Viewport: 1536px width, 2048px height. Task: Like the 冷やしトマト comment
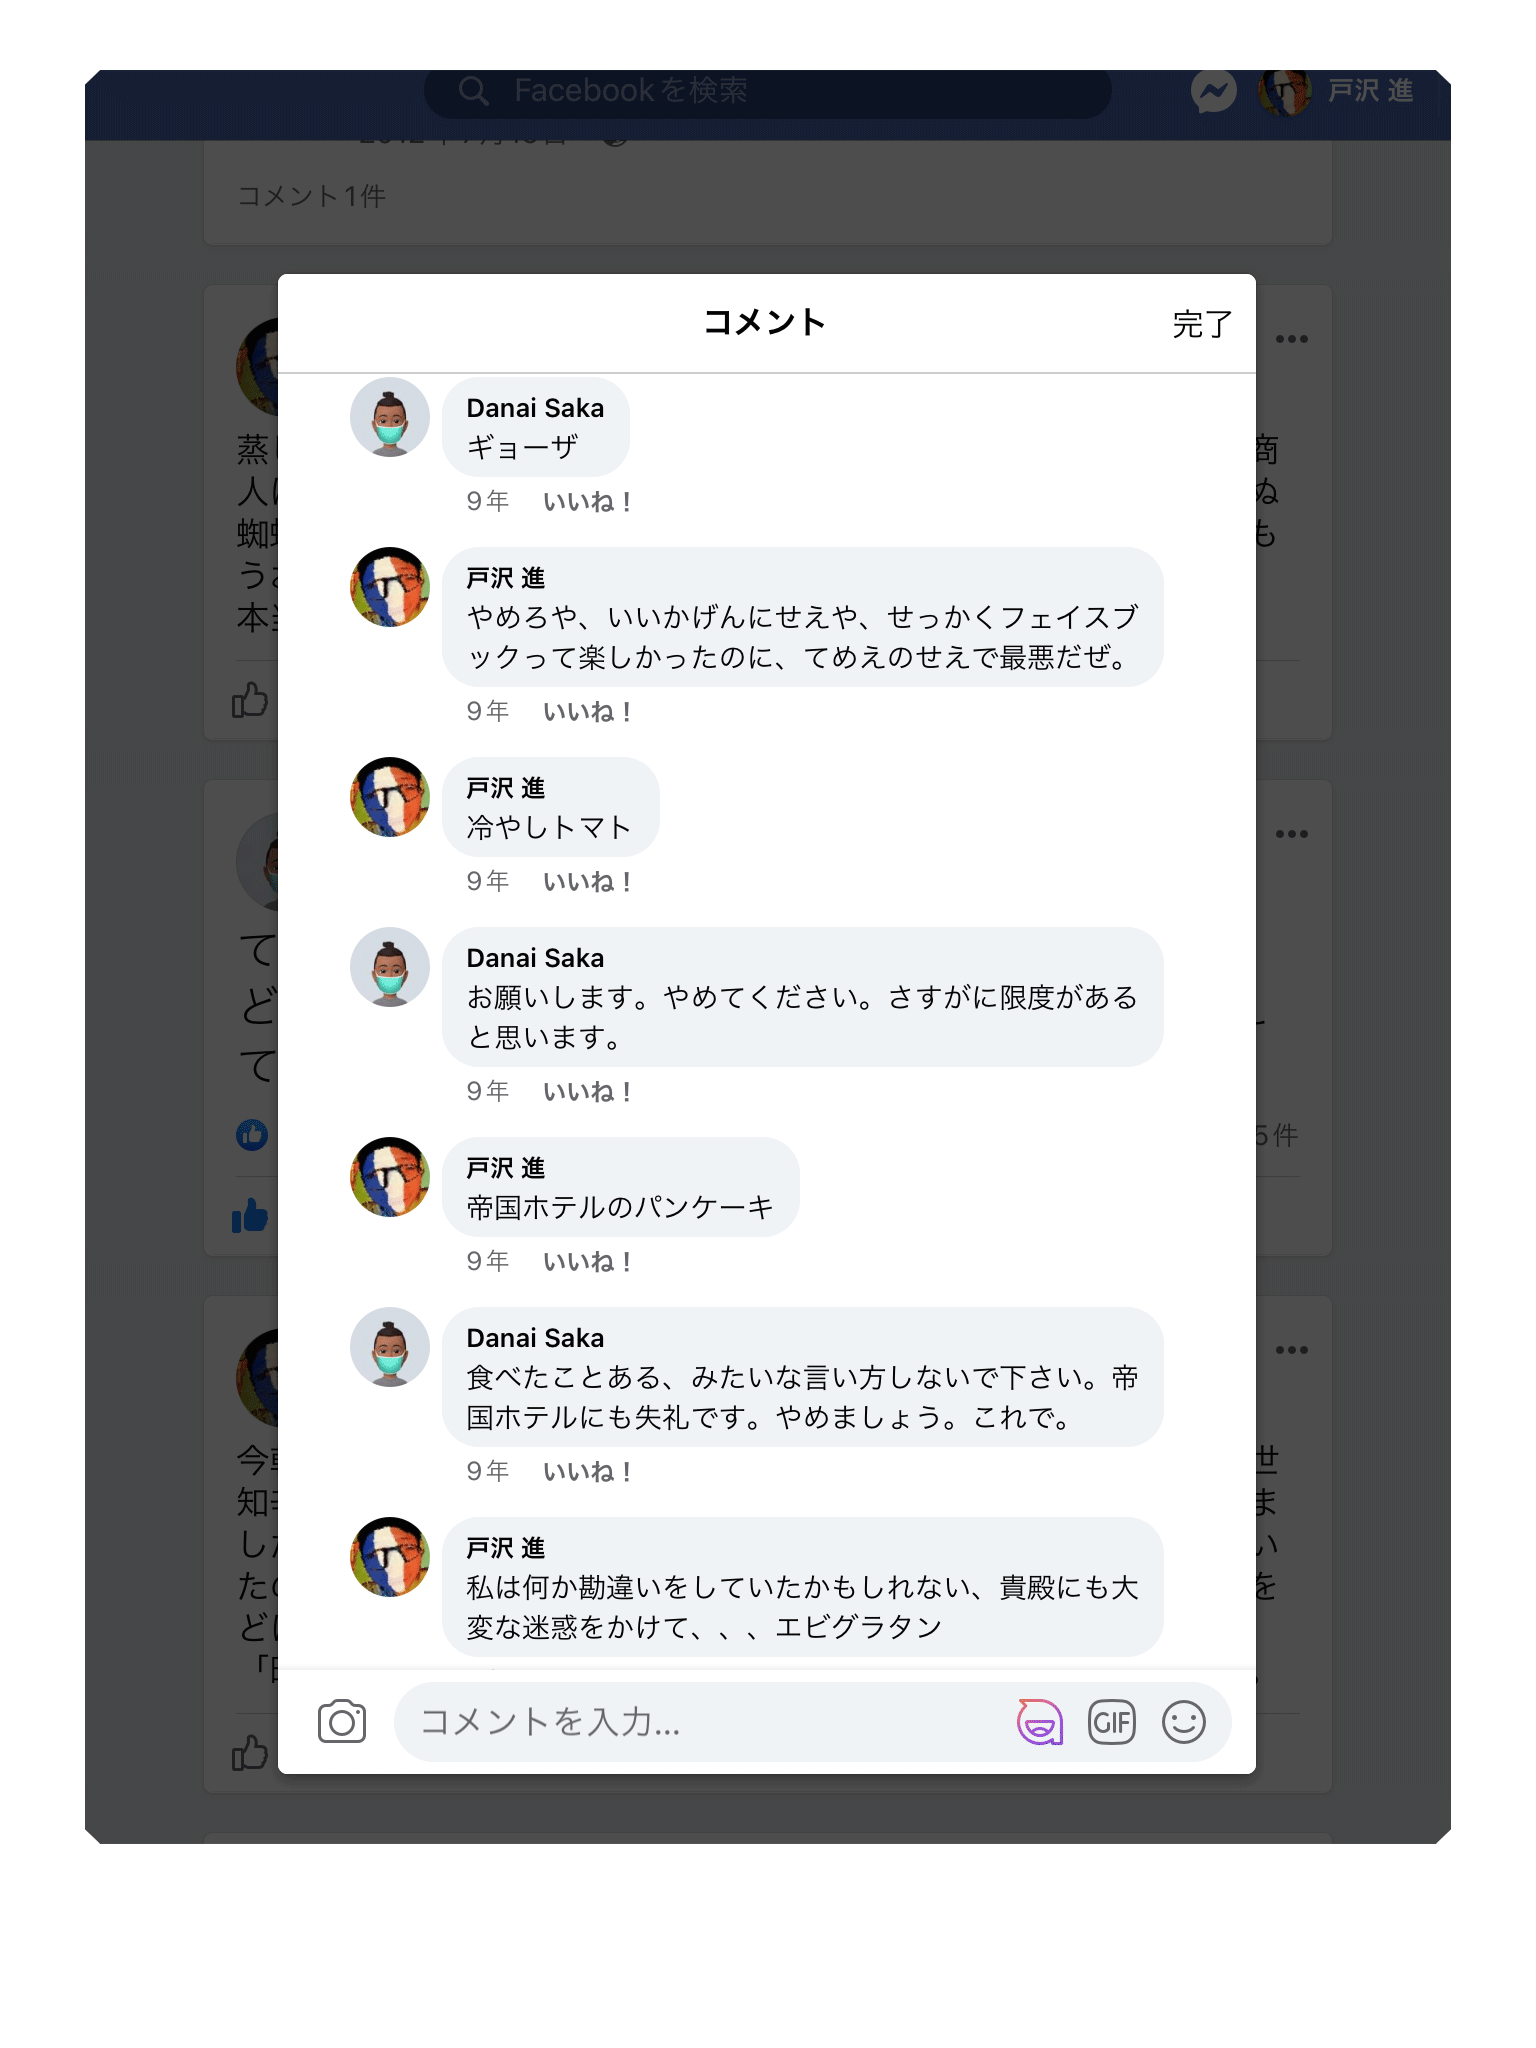[587, 881]
